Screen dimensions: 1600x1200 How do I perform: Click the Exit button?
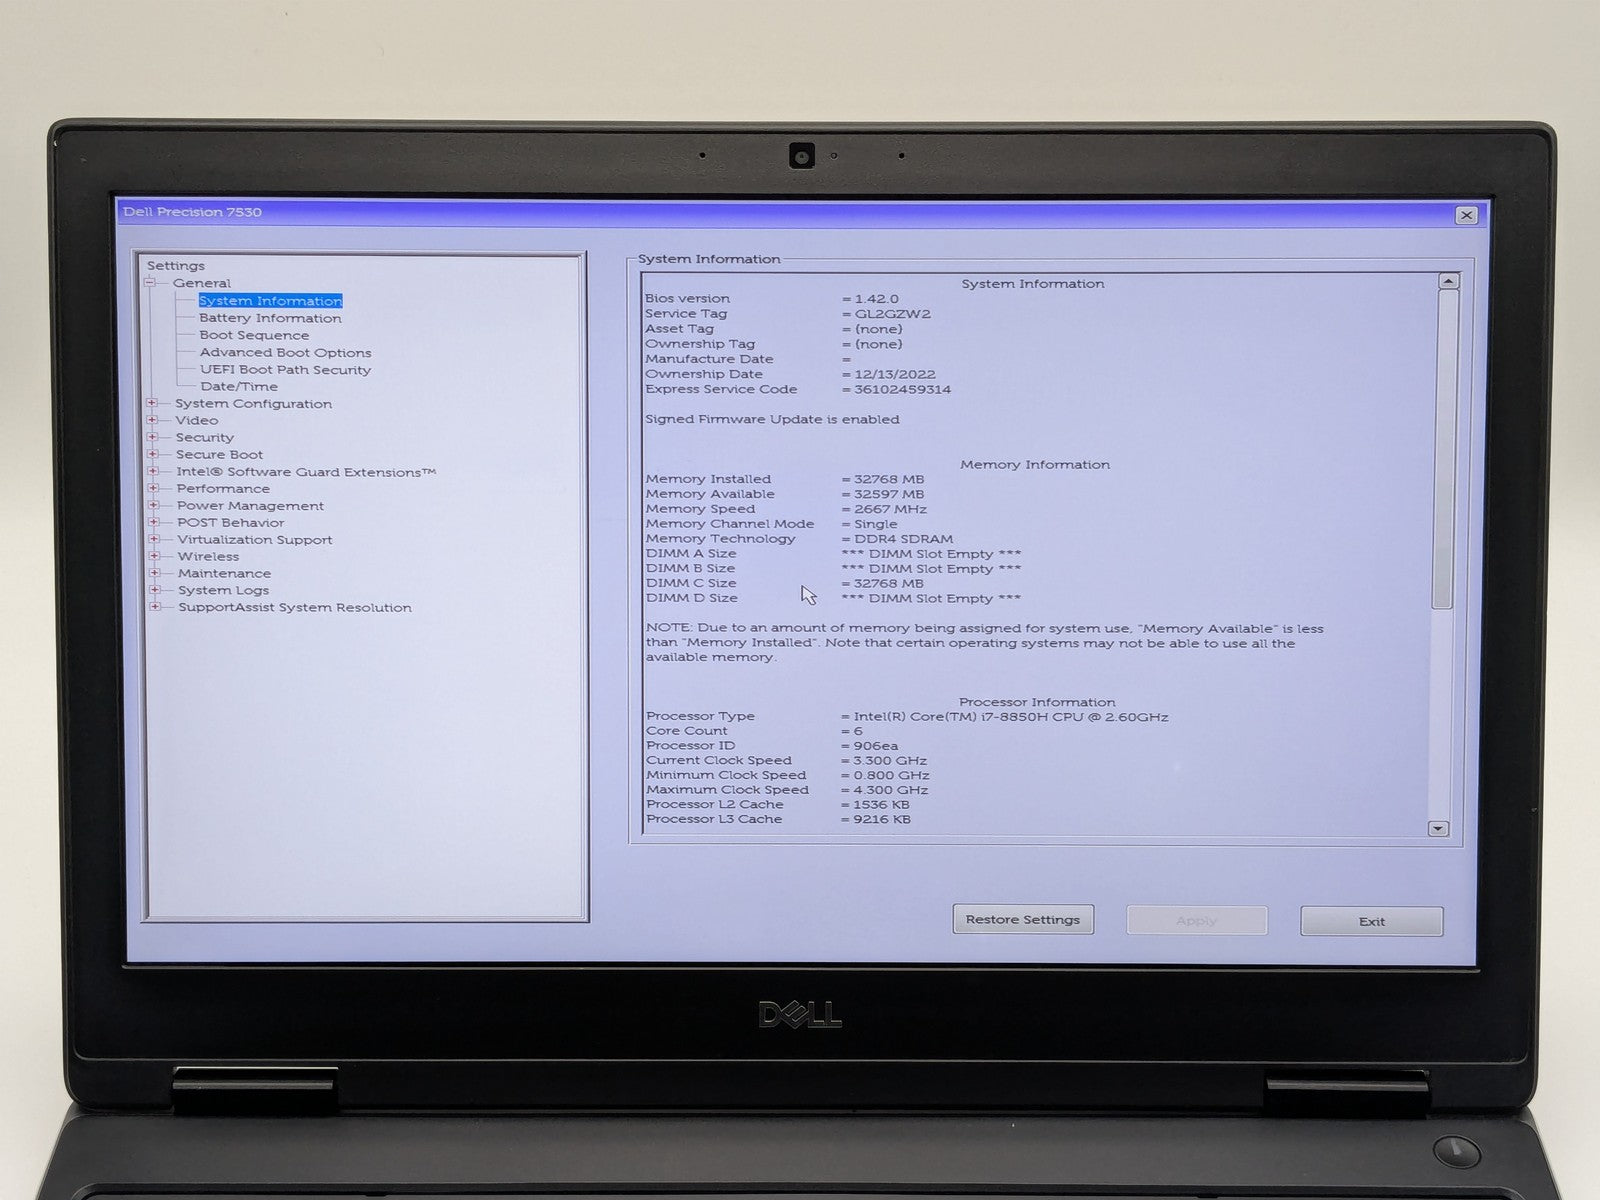(1372, 921)
